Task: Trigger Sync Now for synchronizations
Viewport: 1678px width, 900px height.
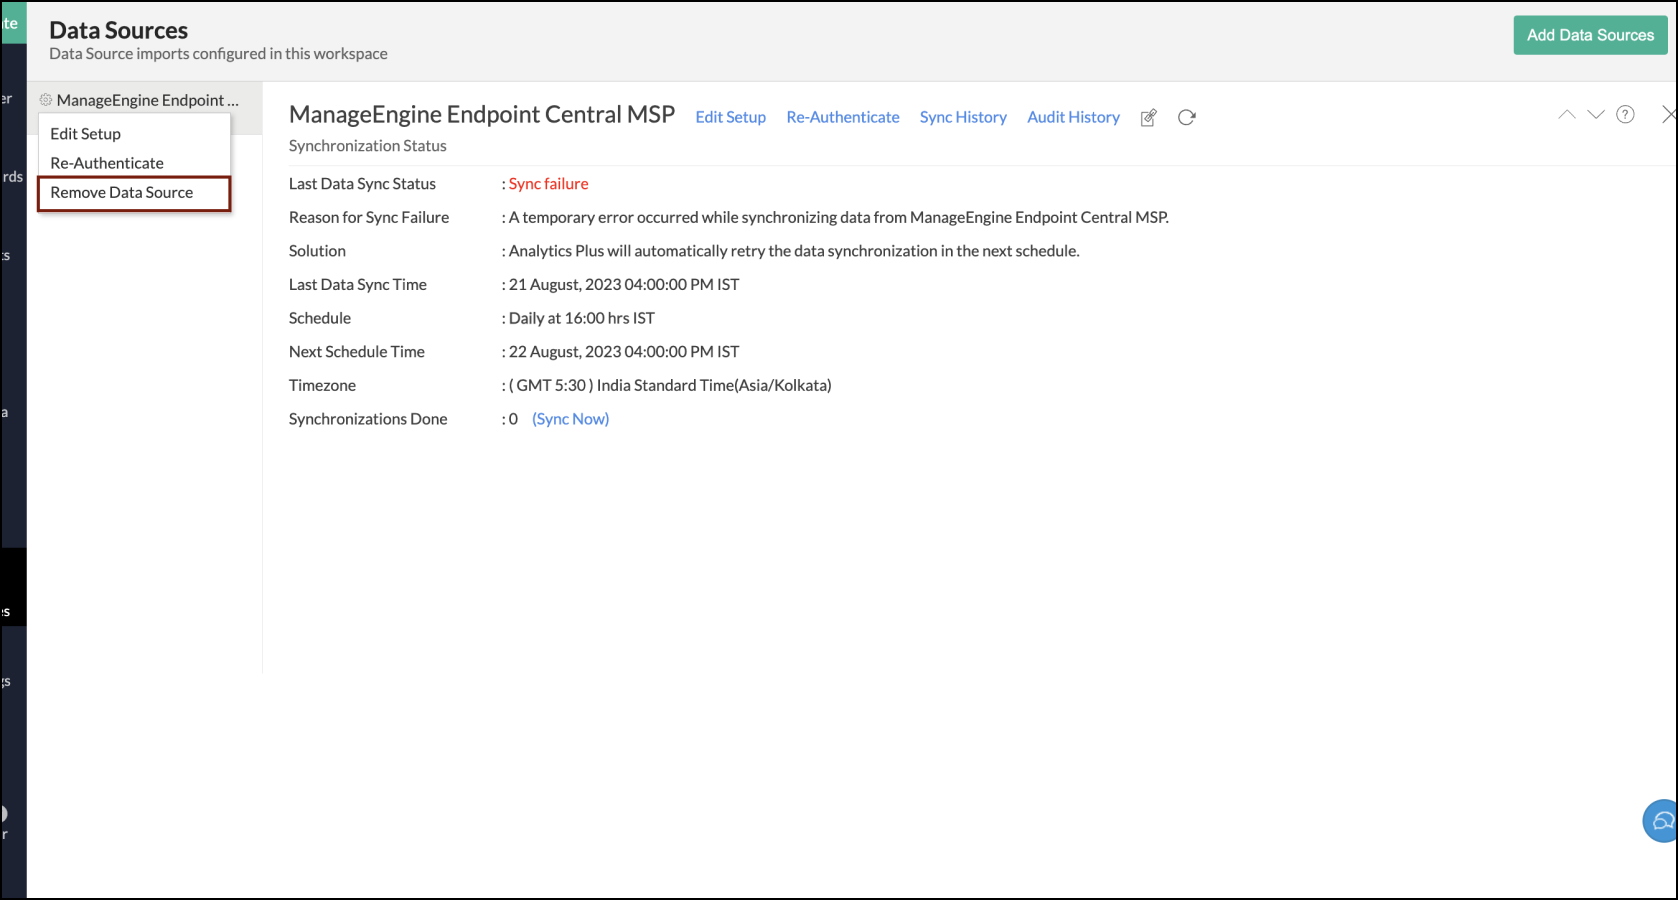Action: pyautogui.click(x=570, y=418)
